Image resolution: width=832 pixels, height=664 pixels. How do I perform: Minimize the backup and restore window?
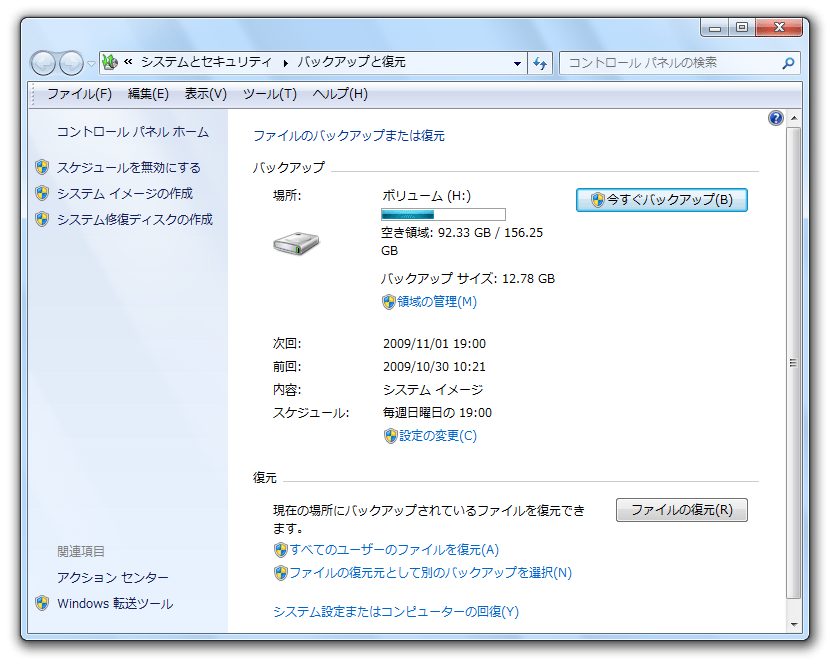(x=715, y=28)
